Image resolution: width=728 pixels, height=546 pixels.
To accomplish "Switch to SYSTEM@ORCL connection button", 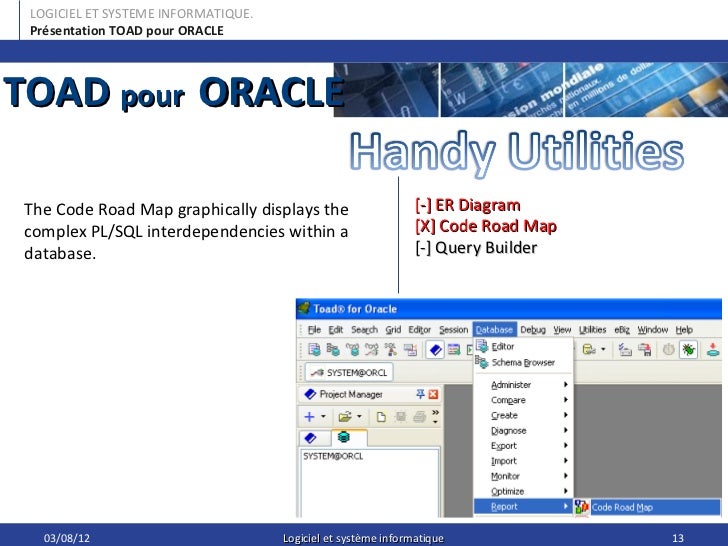I will point(349,372).
